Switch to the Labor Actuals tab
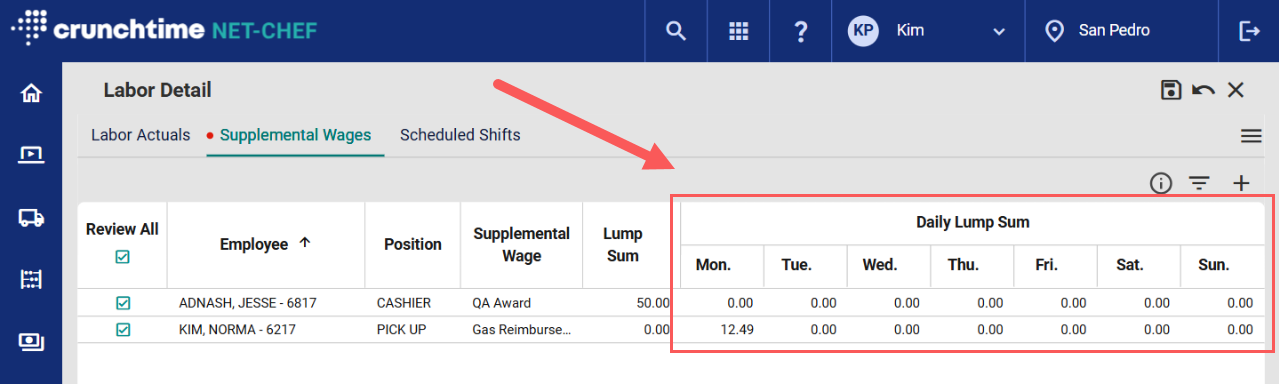Screen dimensions: 1279x384 140,135
